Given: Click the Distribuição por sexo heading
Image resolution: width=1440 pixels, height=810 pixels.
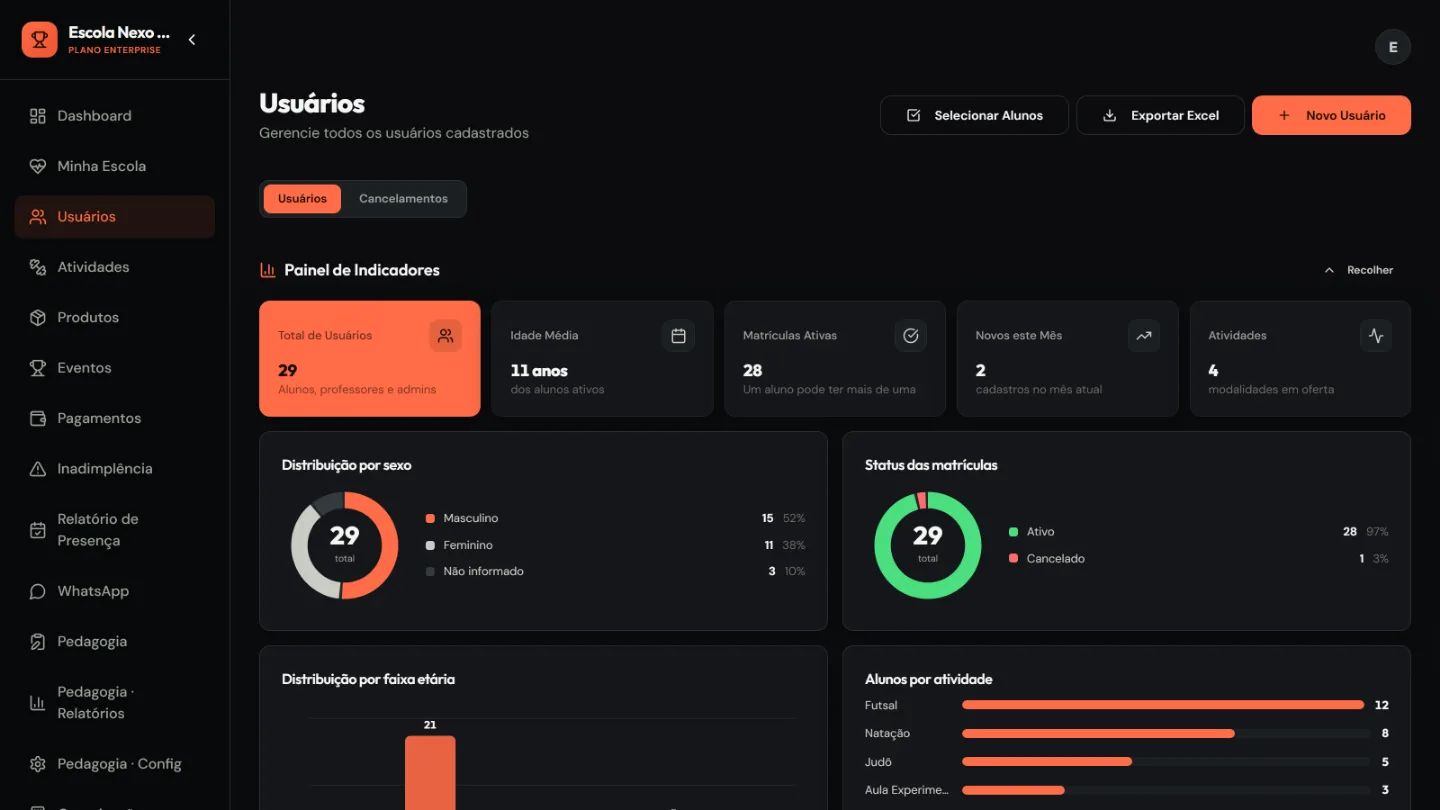Looking at the screenshot, I should [346, 465].
